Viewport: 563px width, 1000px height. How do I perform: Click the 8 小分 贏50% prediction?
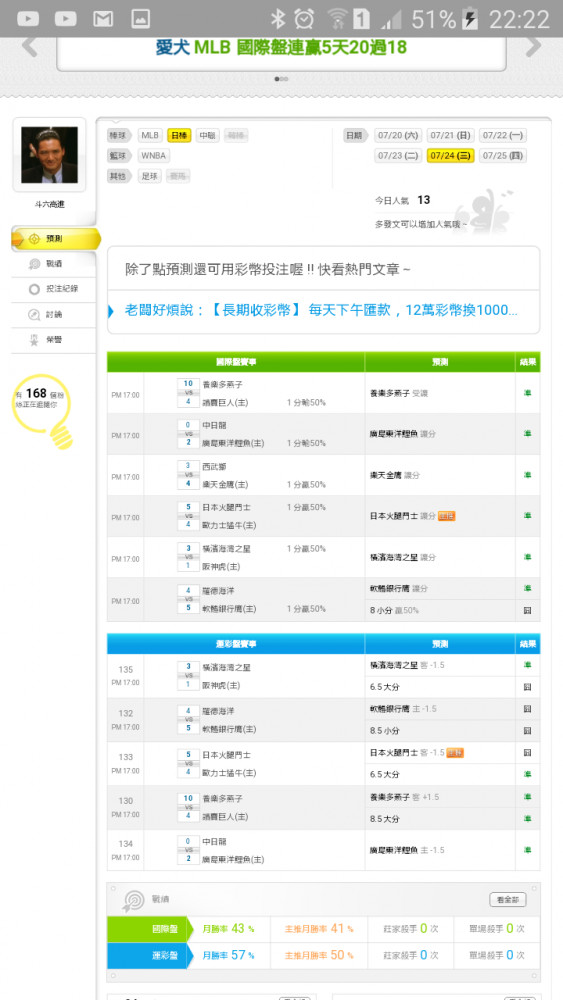[x=394, y=610]
